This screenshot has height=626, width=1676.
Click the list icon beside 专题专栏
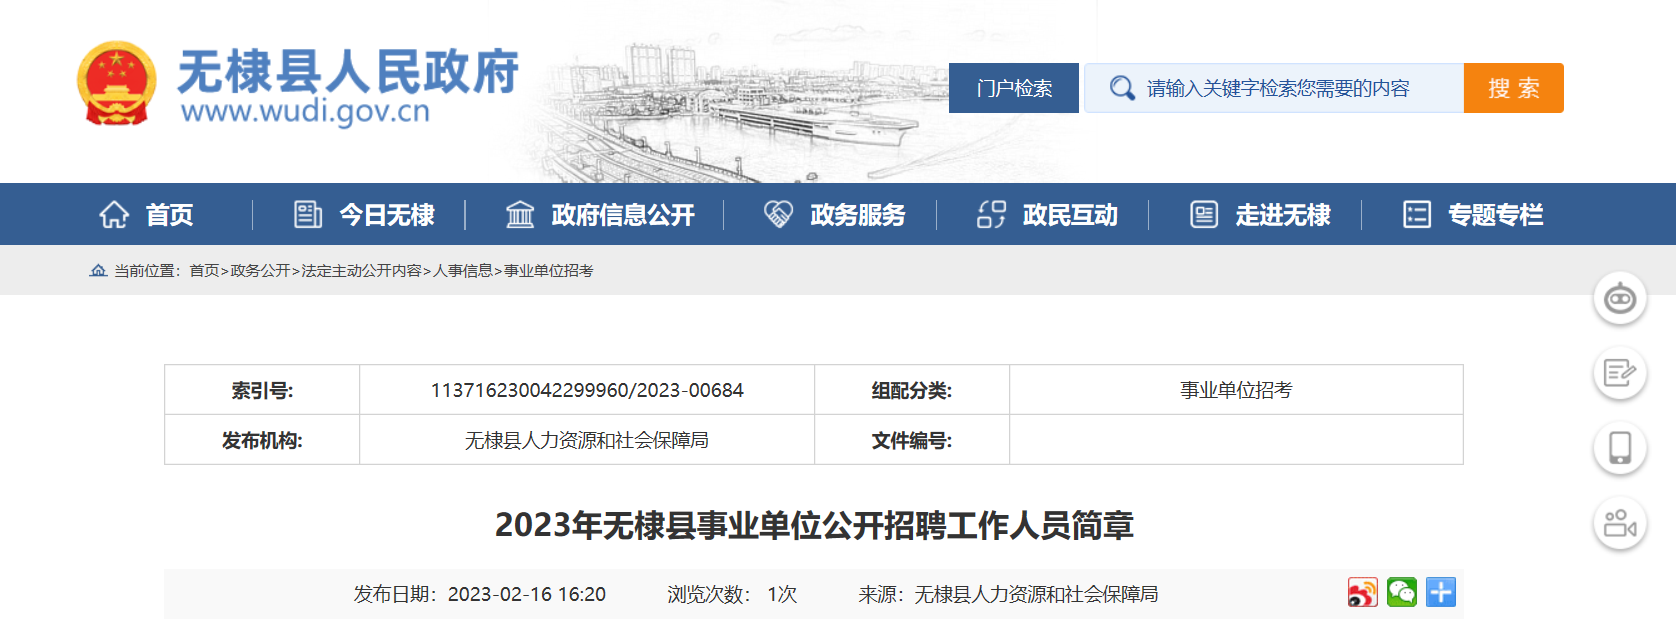click(1417, 214)
